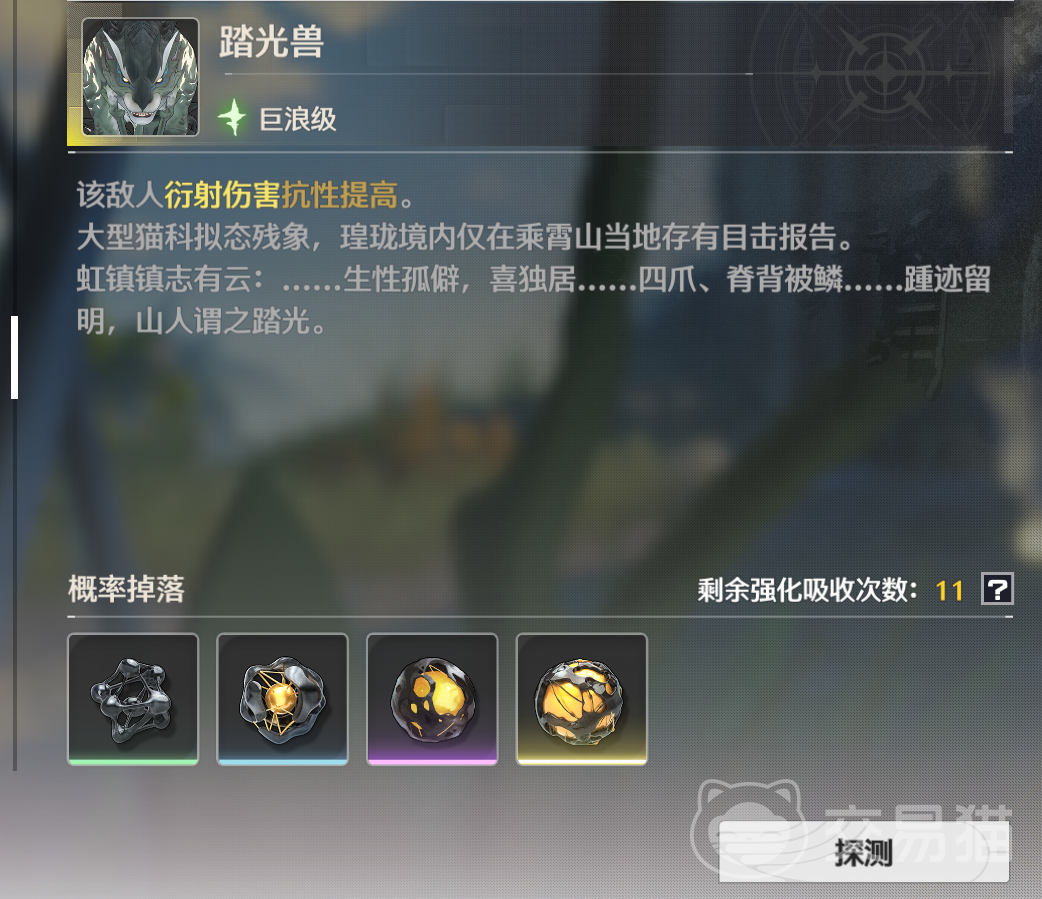Click the 巨浪级 class label
This screenshot has height=899, width=1042.
click(x=298, y=120)
